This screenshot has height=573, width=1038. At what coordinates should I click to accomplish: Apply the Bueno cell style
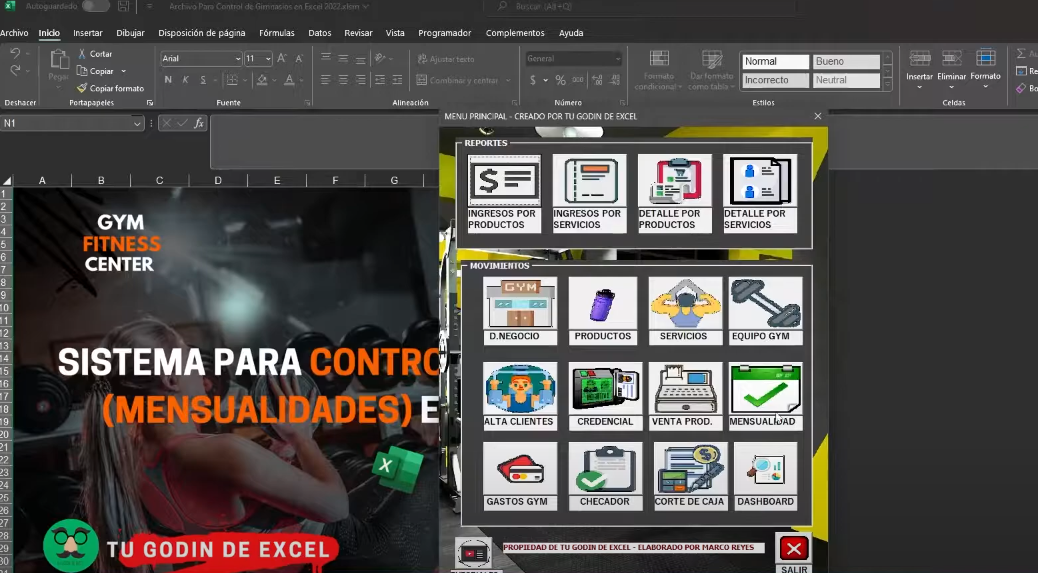pyautogui.click(x=845, y=62)
